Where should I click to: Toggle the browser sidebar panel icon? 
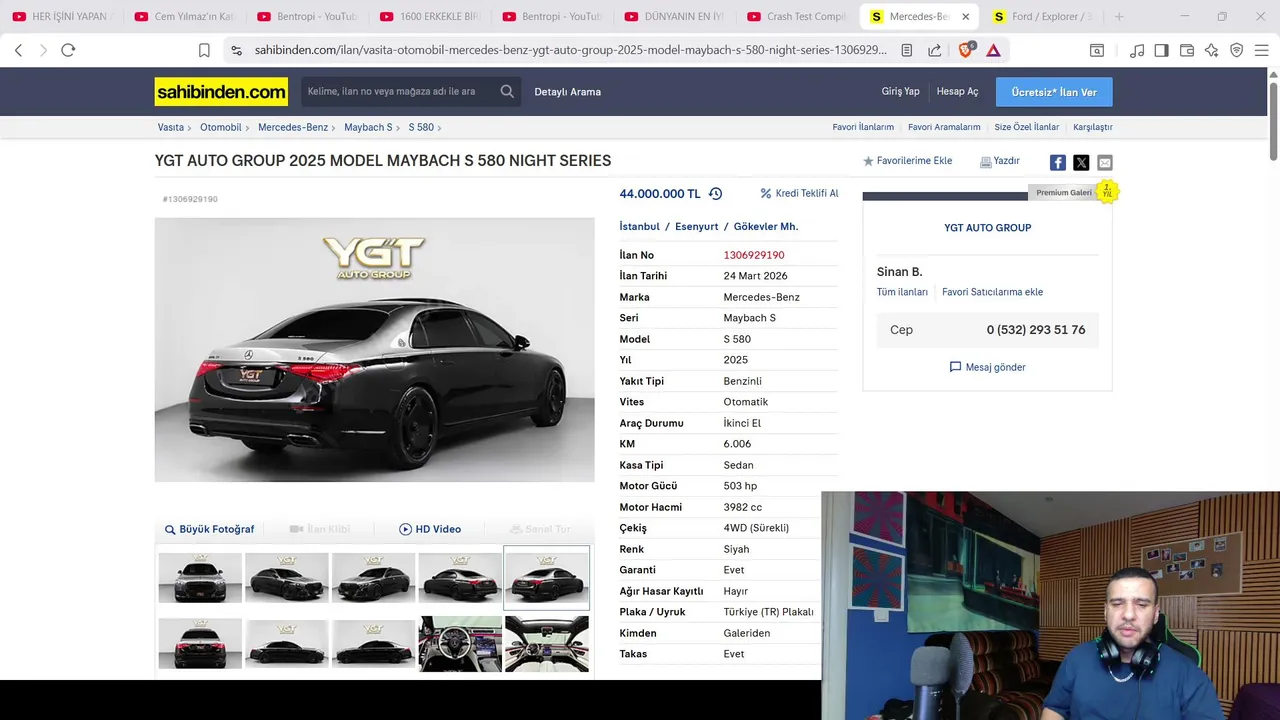point(1161,50)
